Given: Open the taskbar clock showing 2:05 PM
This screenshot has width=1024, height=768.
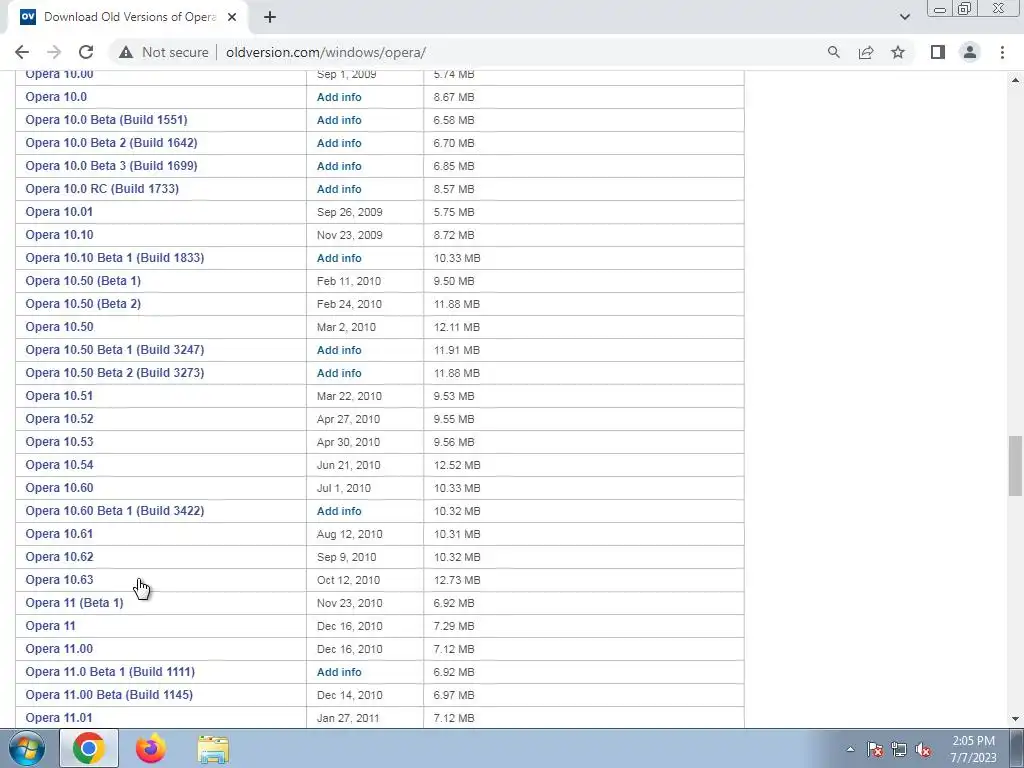Looking at the screenshot, I should [x=973, y=749].
